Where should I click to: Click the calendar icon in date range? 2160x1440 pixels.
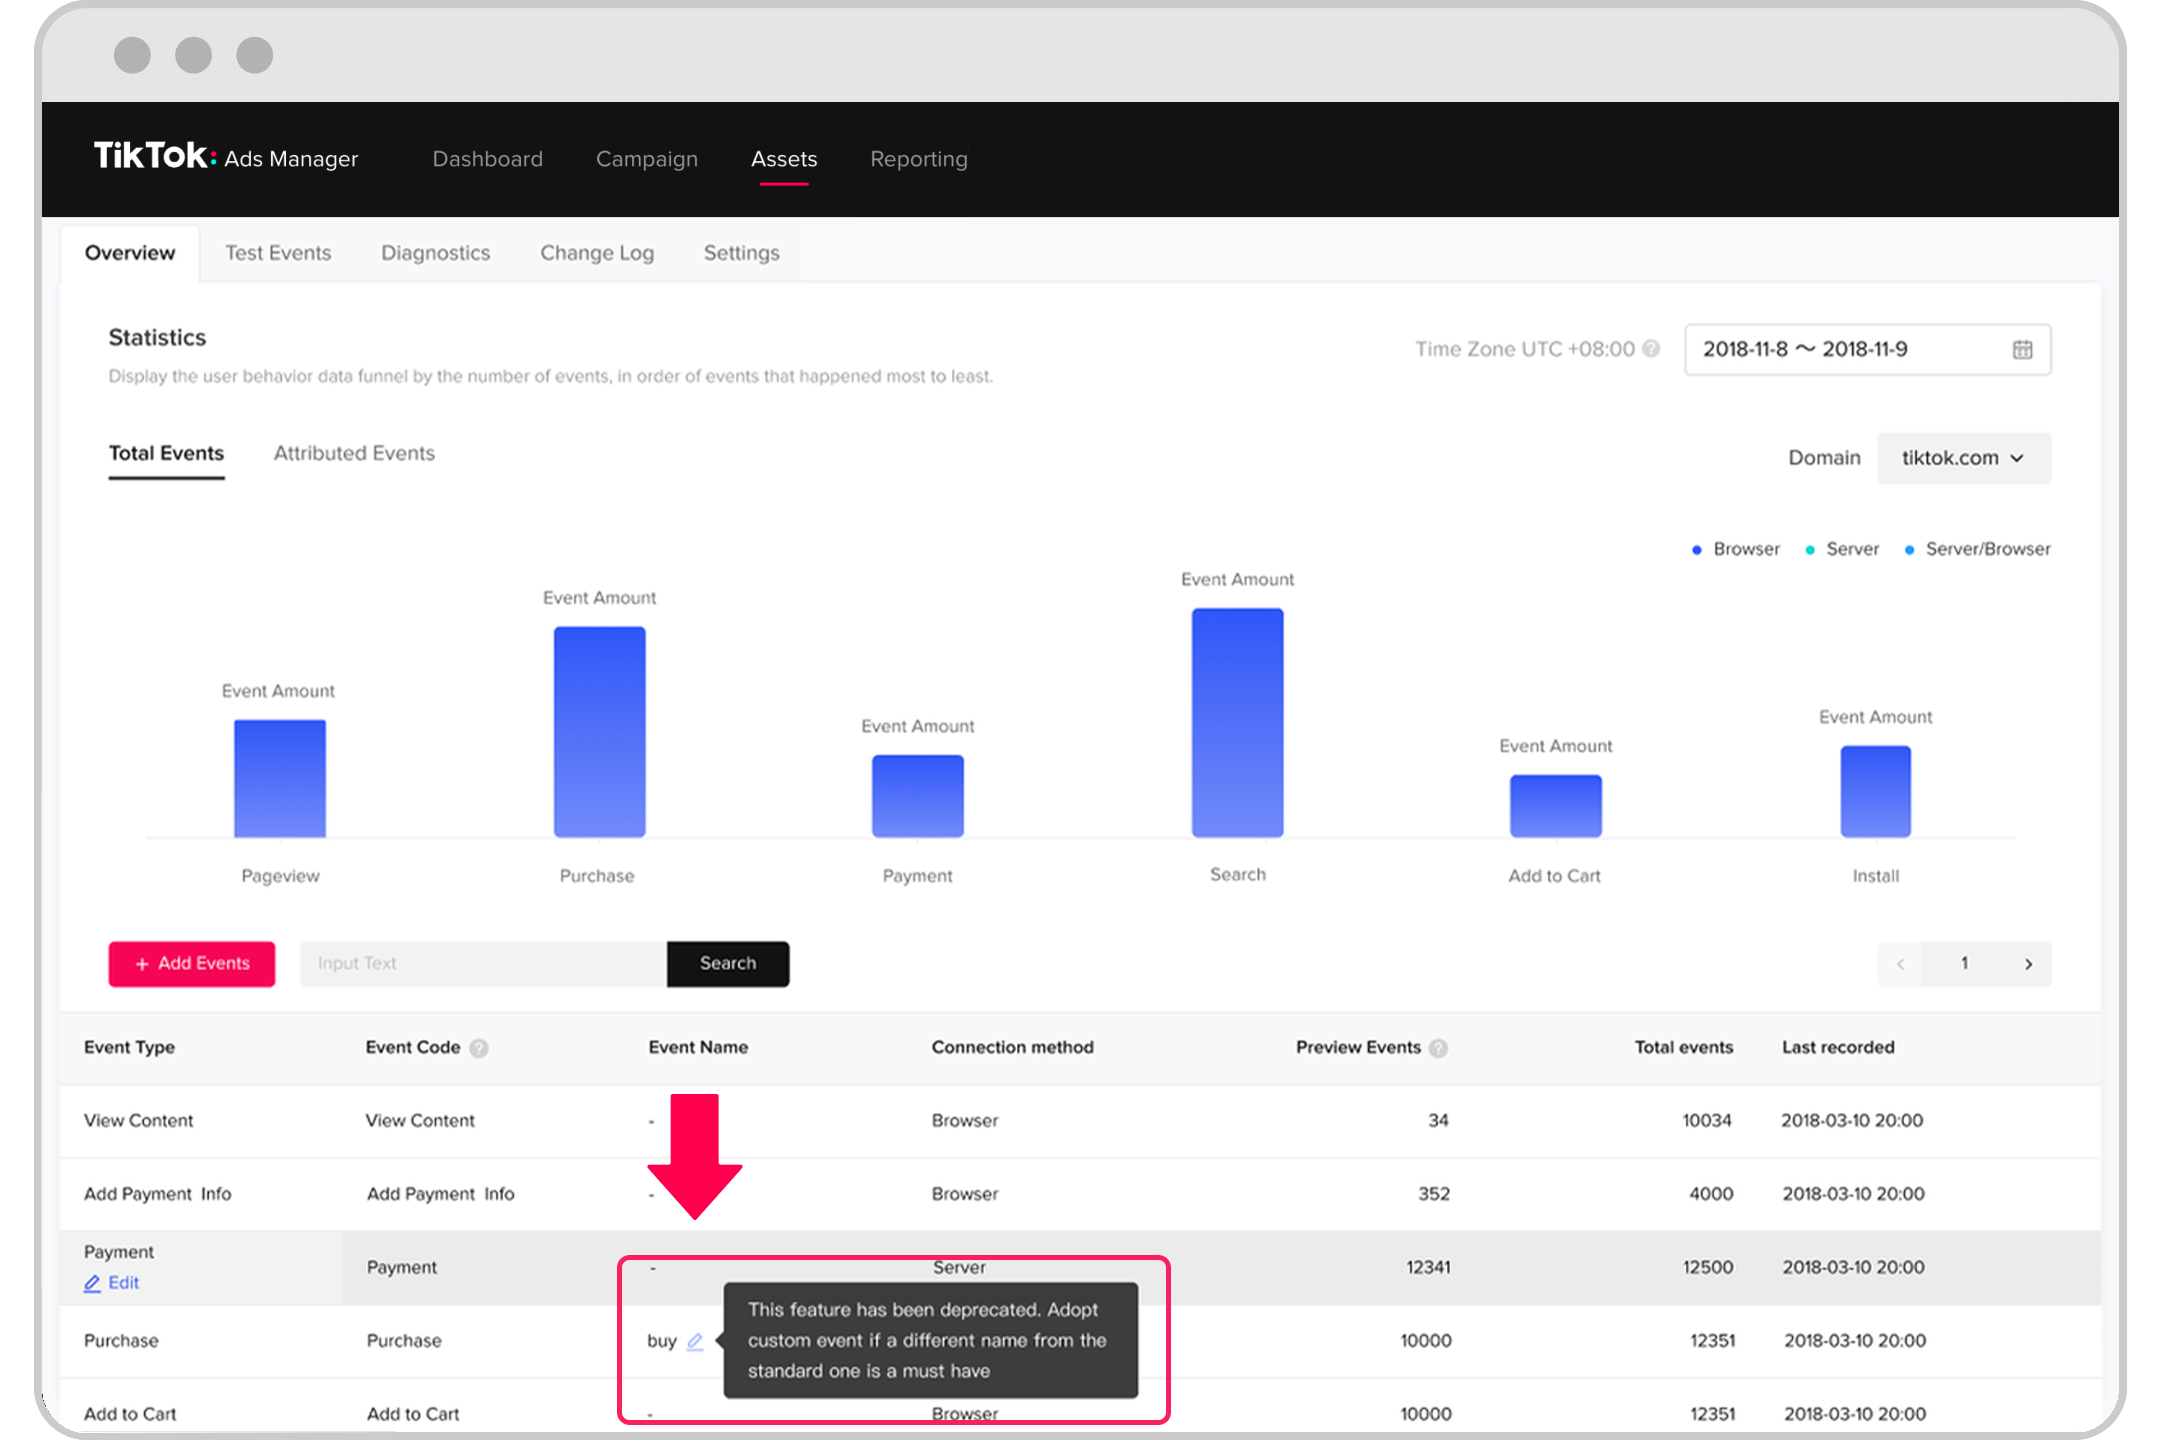[x=2022, y=349]
